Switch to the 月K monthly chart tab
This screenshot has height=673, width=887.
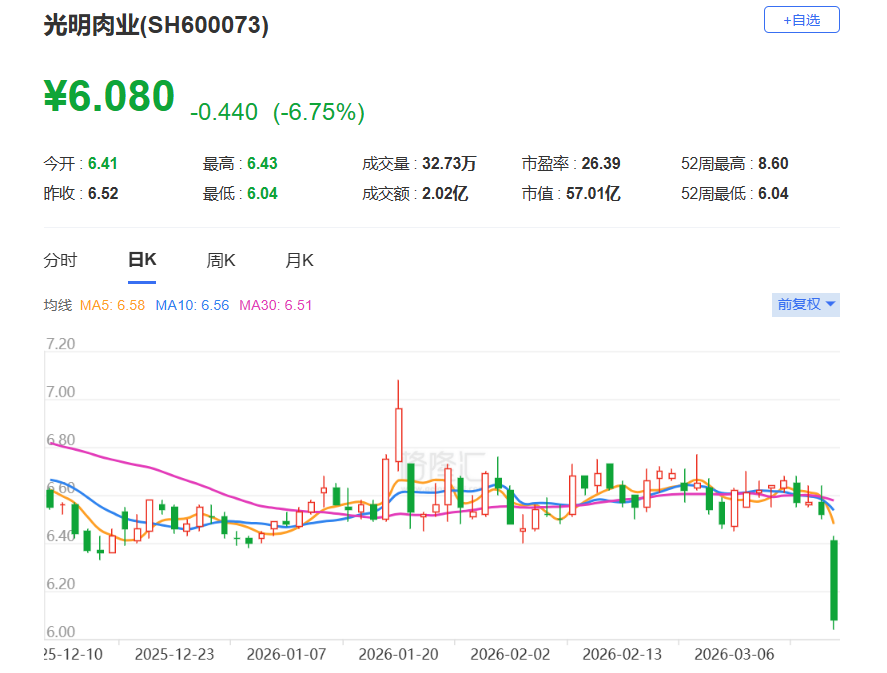pos(299,261)
